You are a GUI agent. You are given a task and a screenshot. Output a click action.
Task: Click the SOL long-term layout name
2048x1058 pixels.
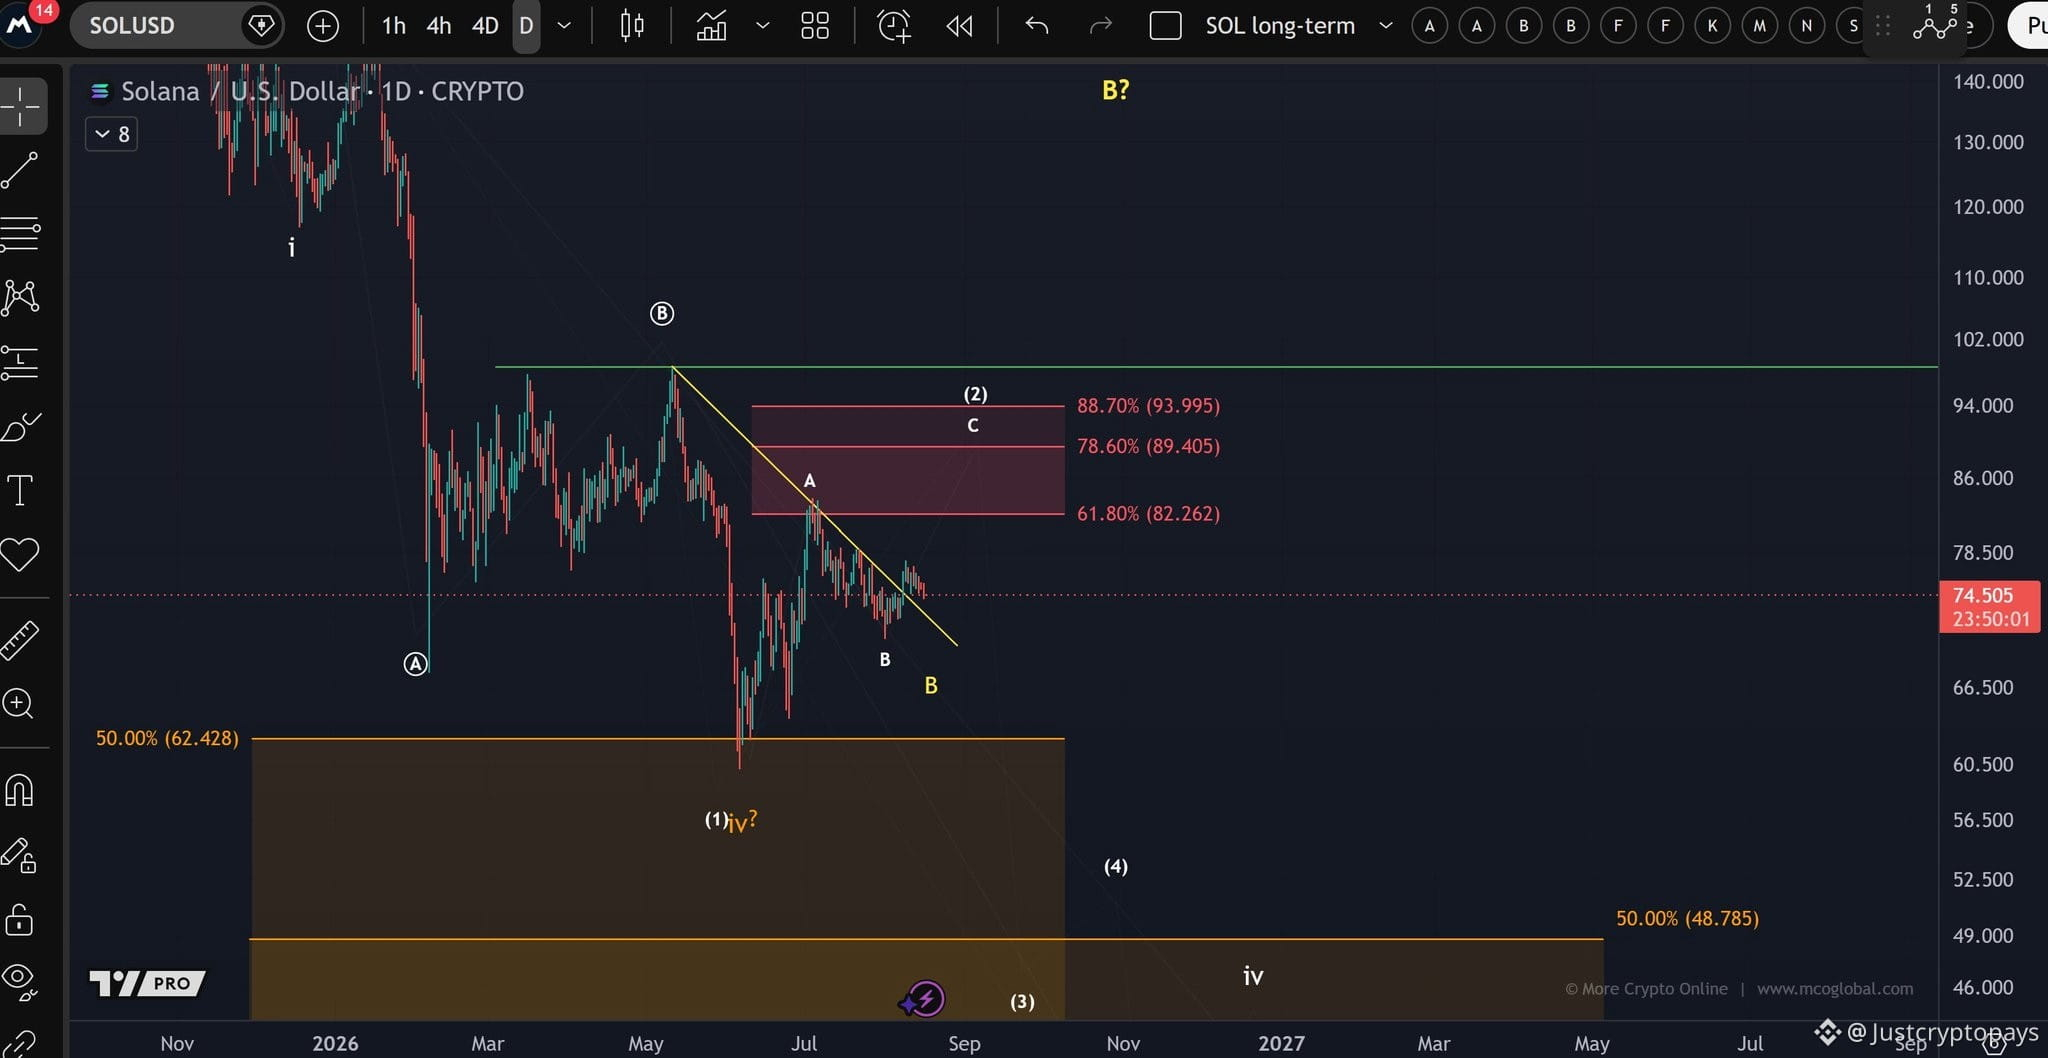[1280, 26]
